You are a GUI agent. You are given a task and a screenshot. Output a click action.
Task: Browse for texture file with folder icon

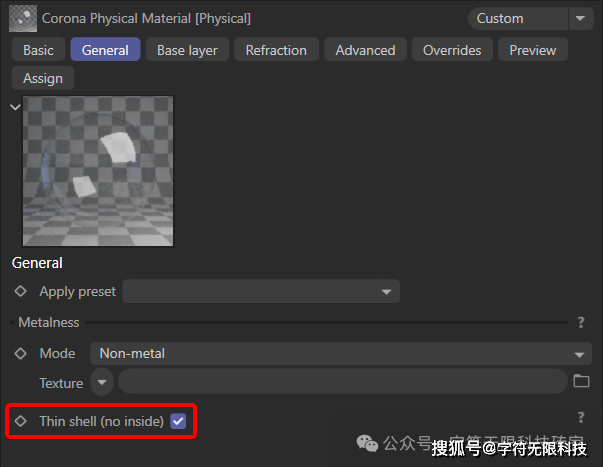[582, 381]
